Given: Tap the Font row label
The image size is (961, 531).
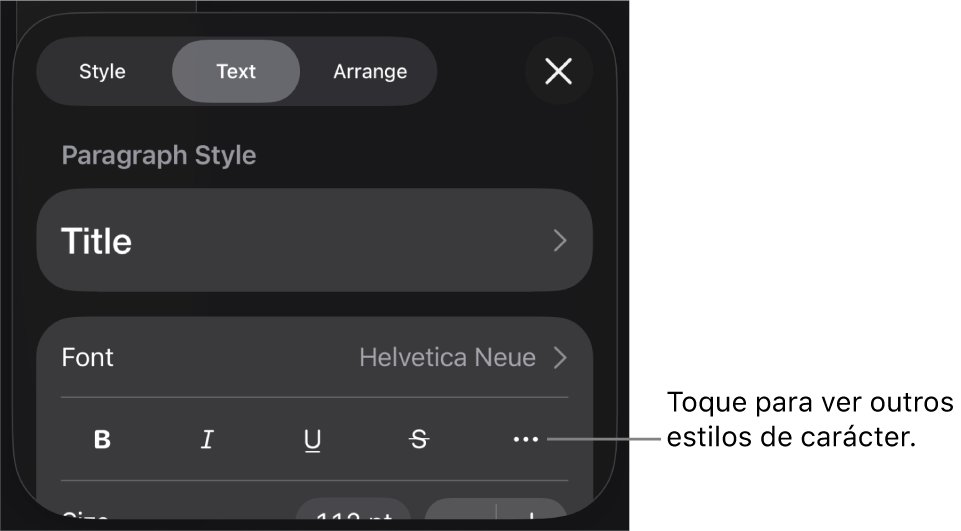Looking at the screenshot, I should coord(88,357).
